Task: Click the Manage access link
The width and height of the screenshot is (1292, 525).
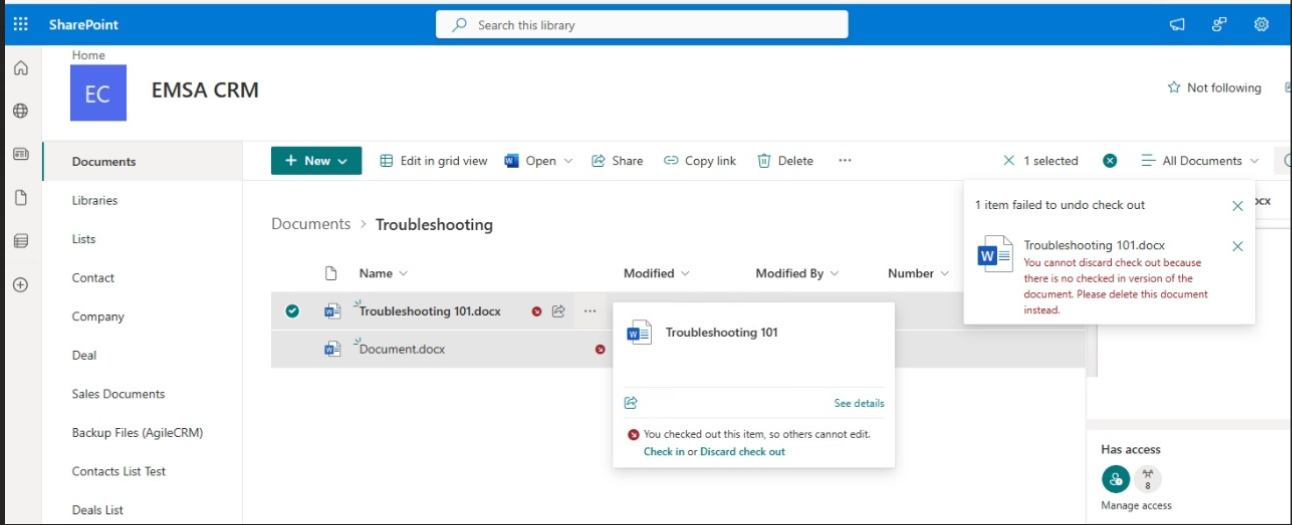Action: click(1136, 505)
